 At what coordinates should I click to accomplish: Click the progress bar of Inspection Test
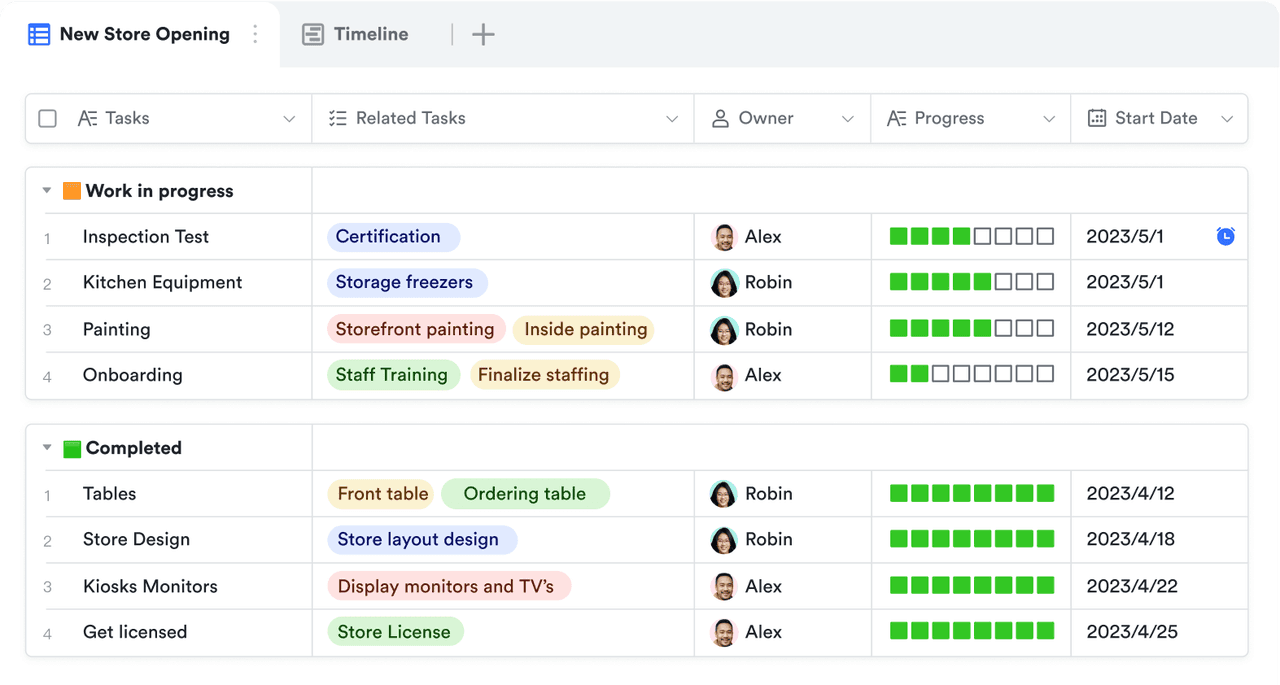point(972,237)
